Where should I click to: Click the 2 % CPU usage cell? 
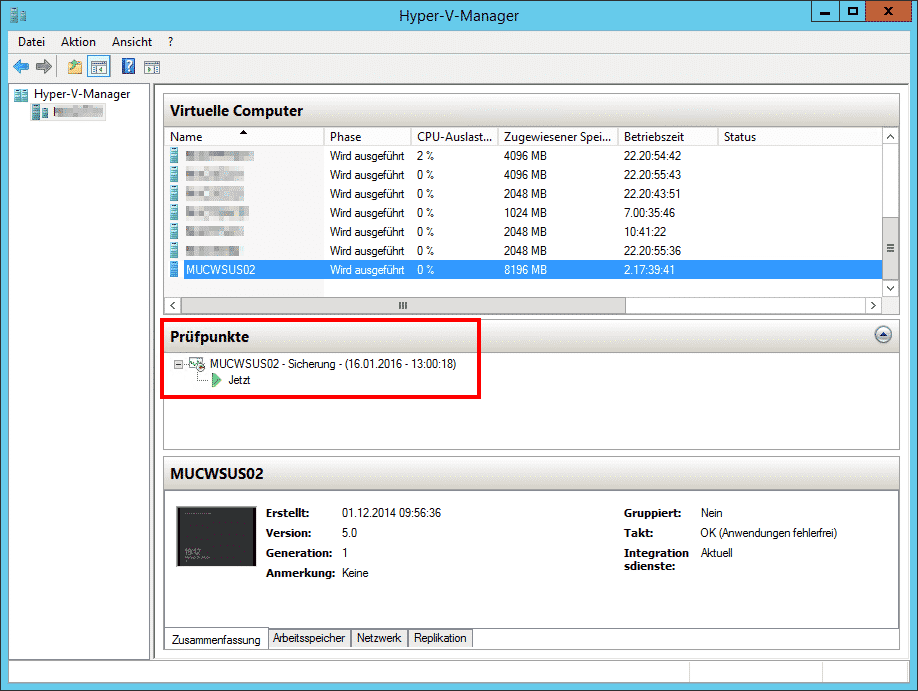425,156
